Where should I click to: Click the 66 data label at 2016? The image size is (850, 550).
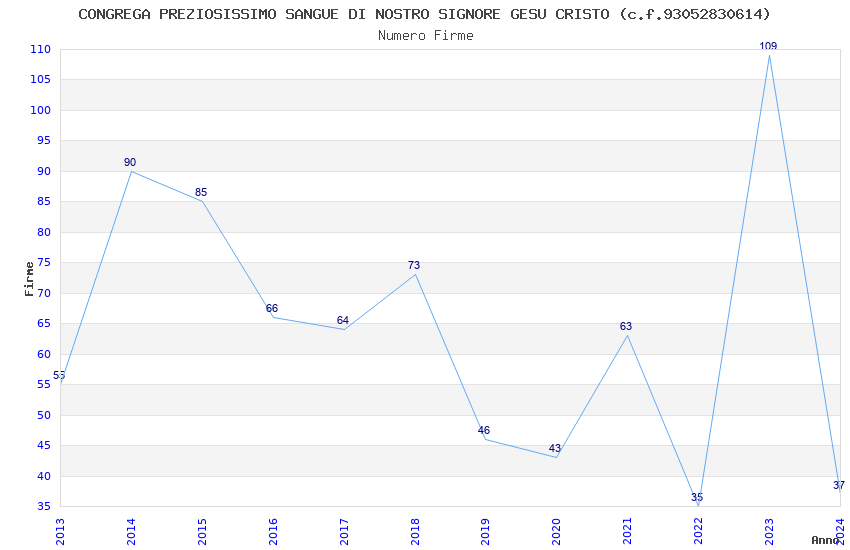272,308
